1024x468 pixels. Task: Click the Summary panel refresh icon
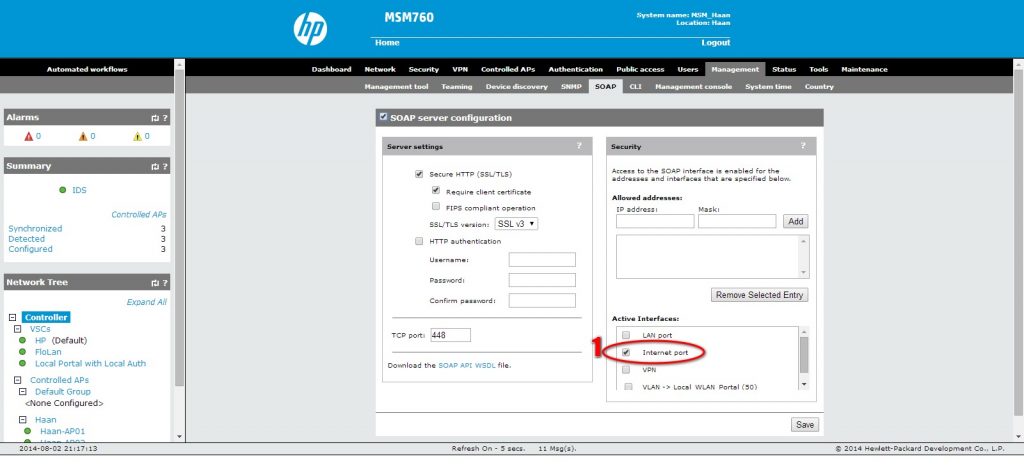(x=155, y=166)
